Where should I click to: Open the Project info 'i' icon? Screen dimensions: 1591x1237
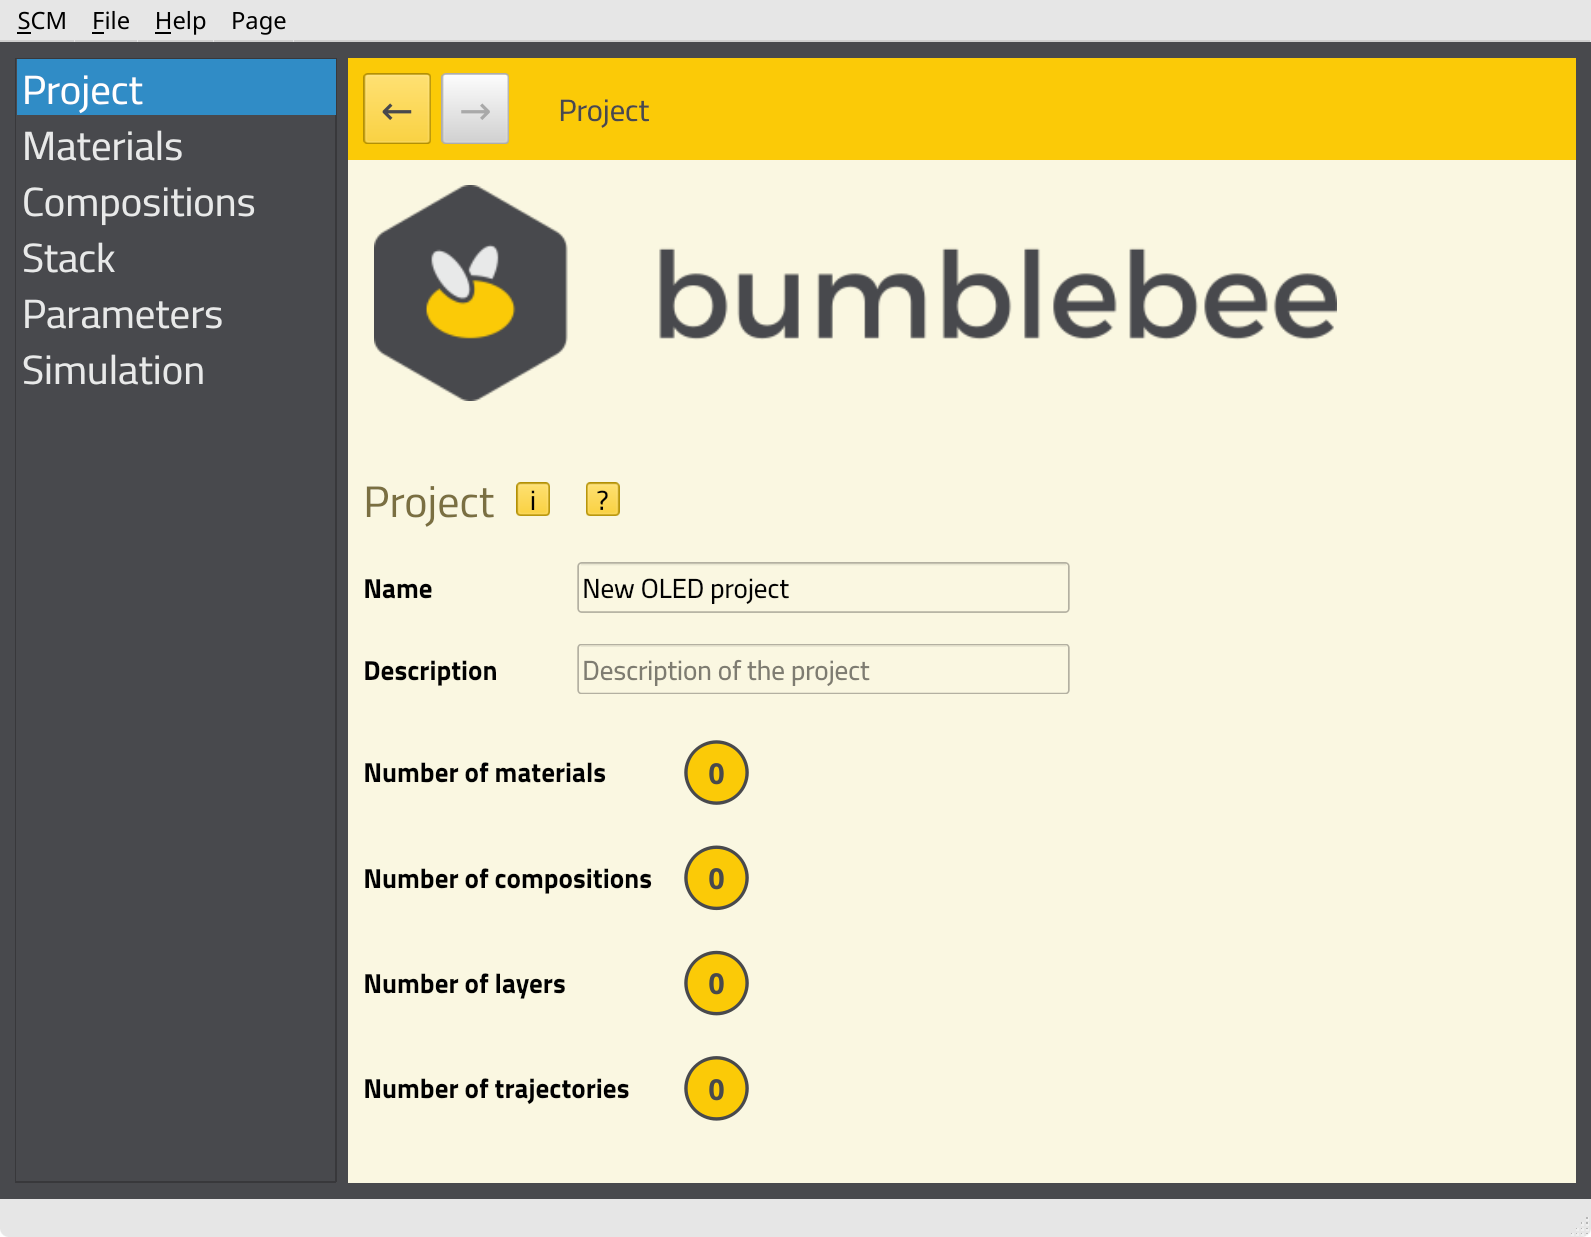[x=533, y=499]
